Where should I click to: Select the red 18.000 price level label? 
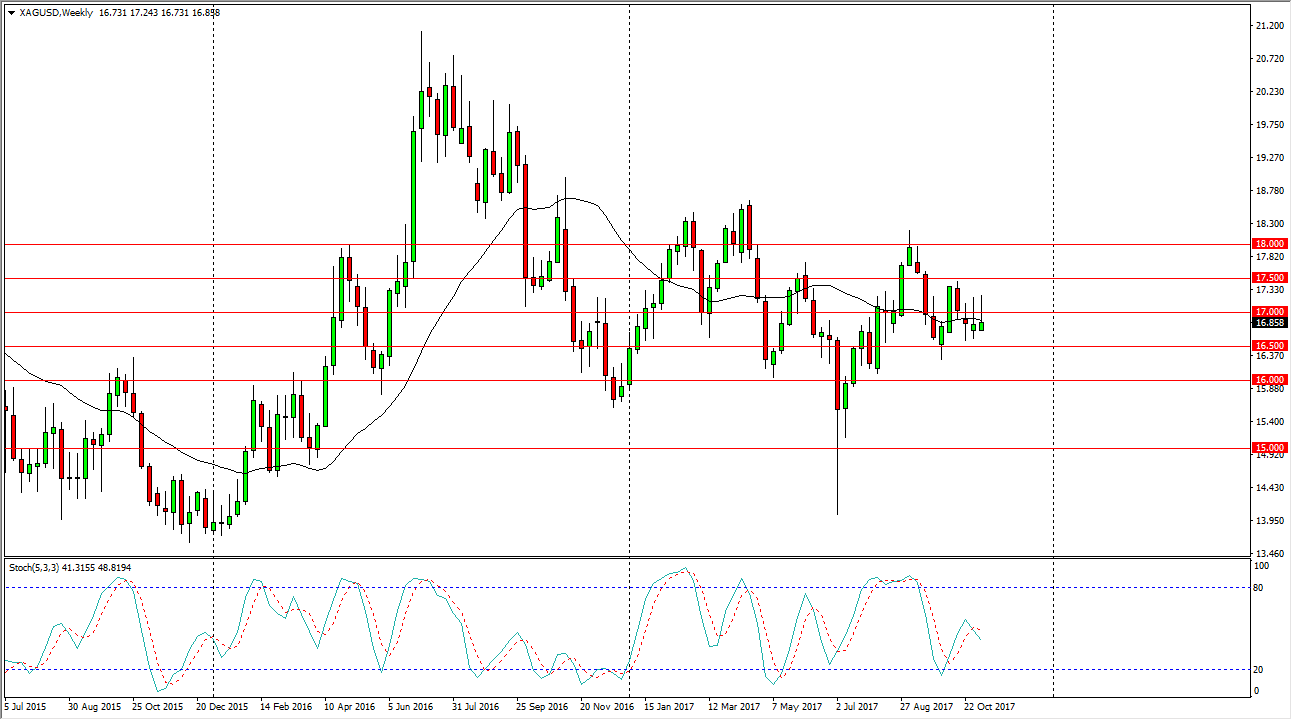[x=1270, y=244]
